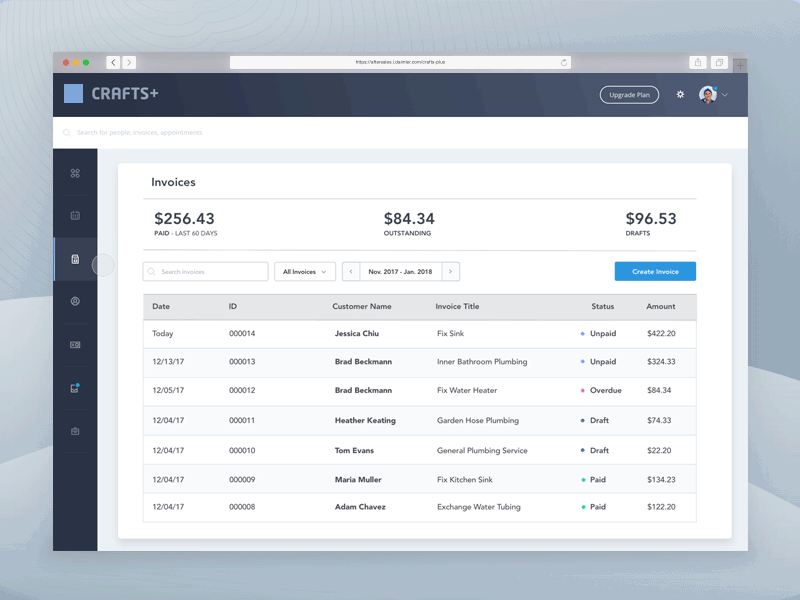The height and width of the screenshot is (600, 800).
Task: Select the contacts person icon in sidebar
Action: click(x=76, y=300)
